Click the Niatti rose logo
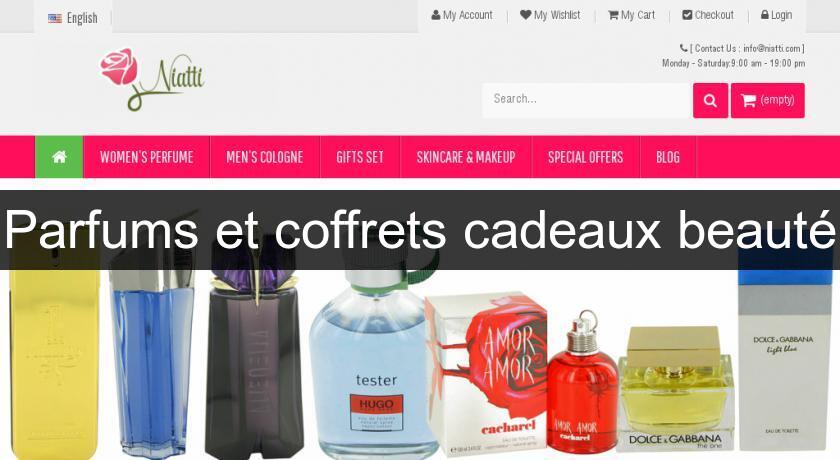The width and height of the screenshot is (840, 460). click(x=153, y=79)
